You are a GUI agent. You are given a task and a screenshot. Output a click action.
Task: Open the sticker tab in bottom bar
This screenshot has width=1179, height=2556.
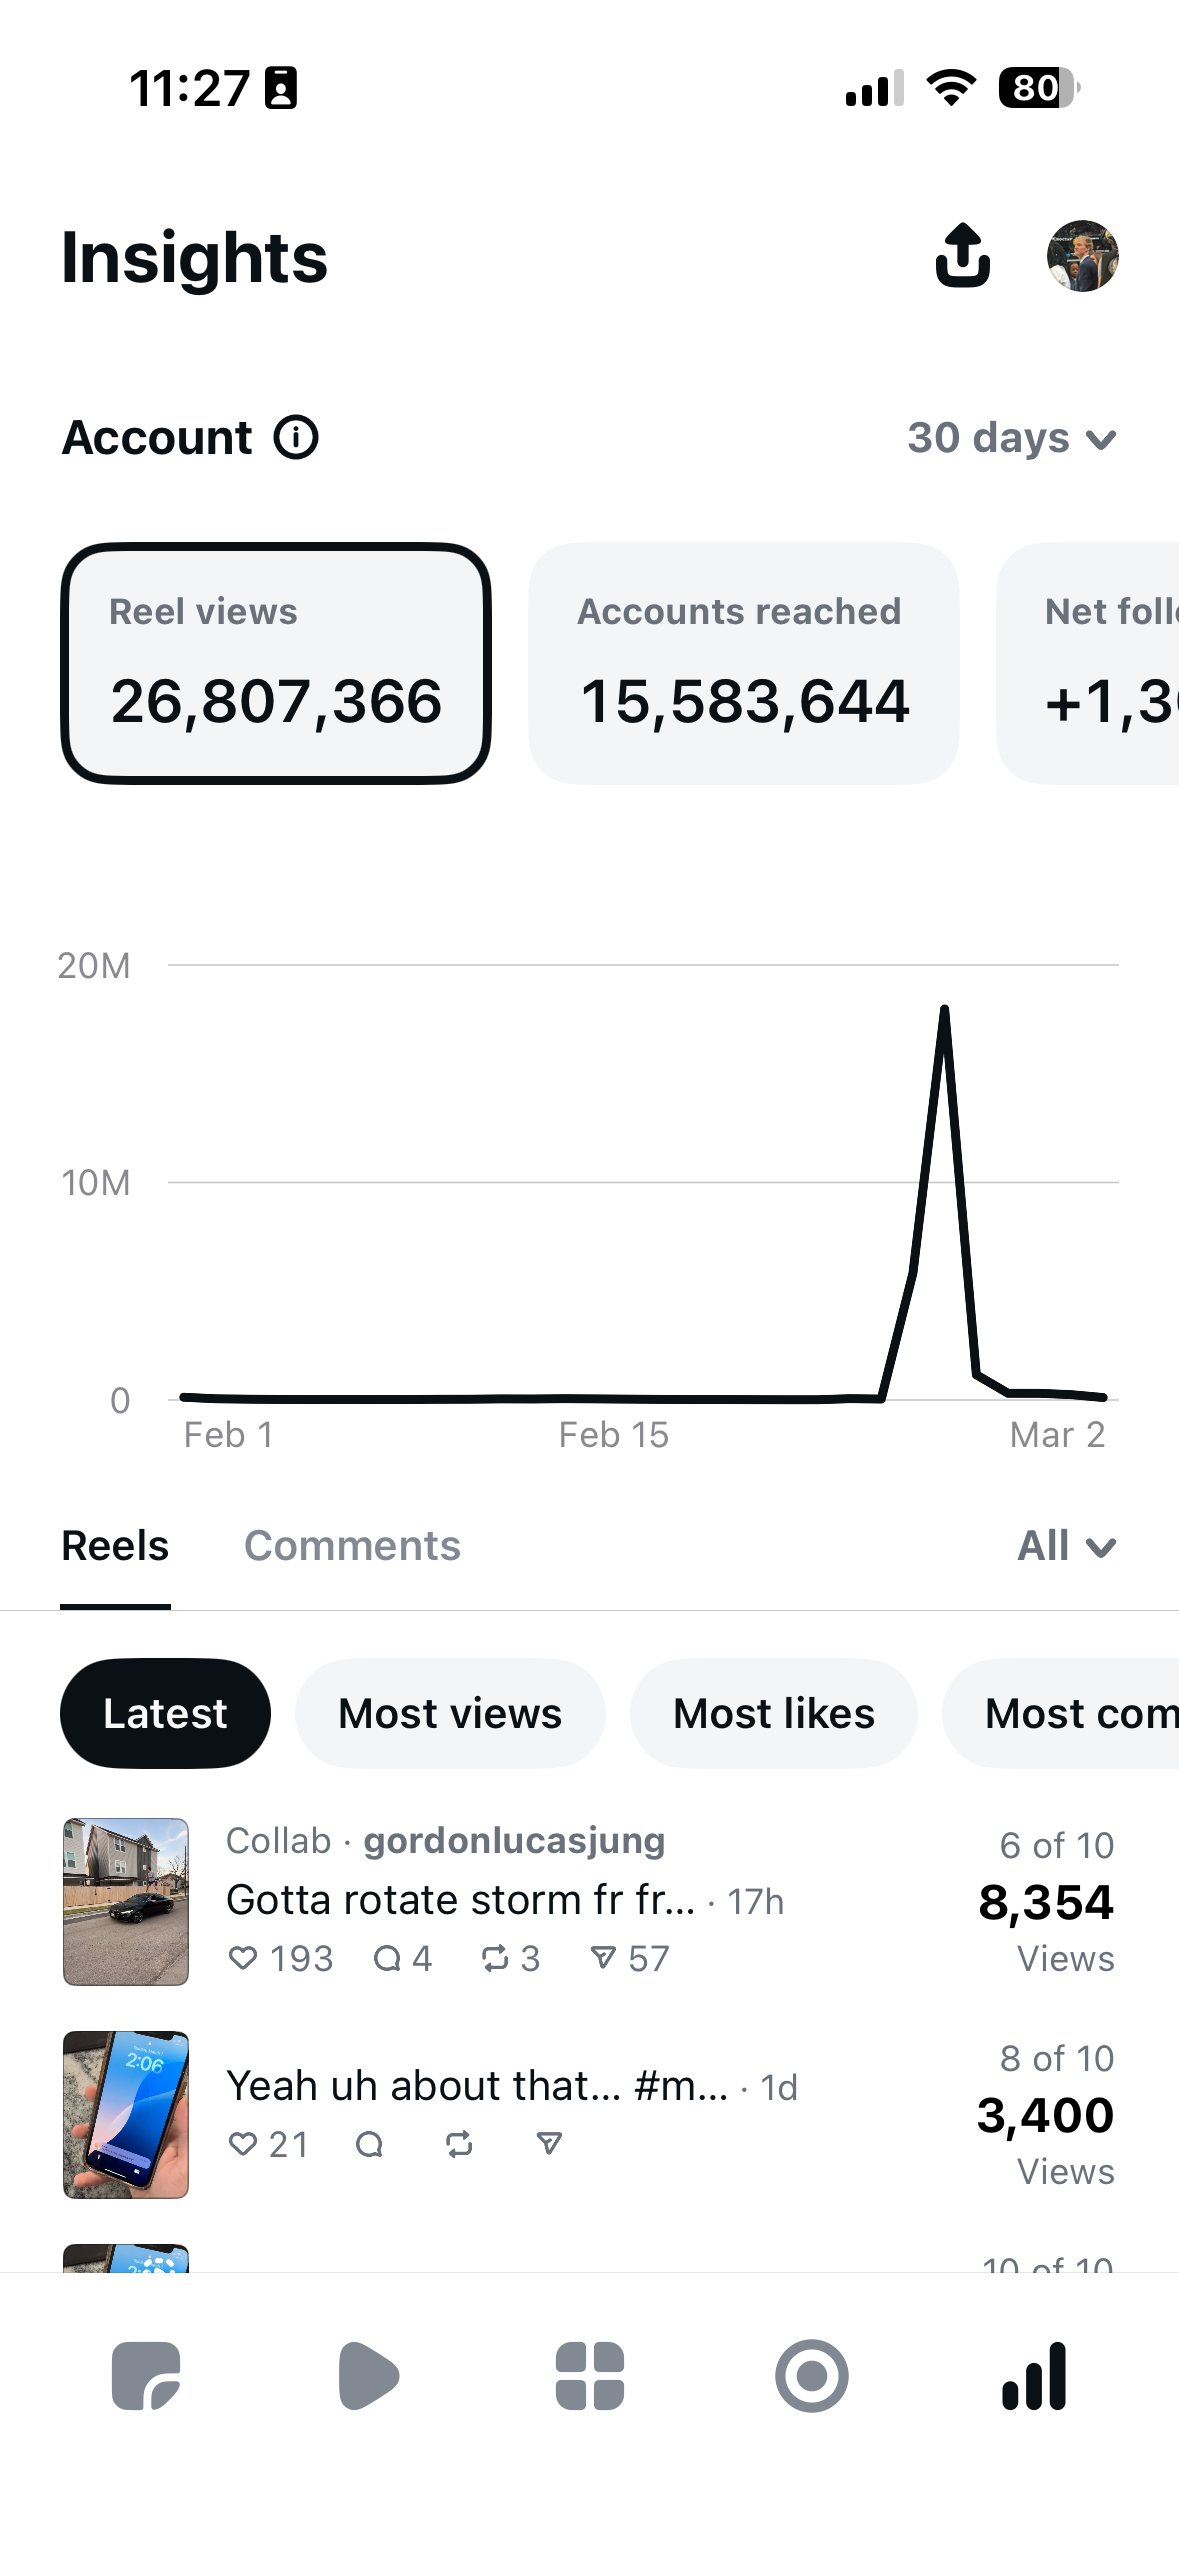coord(146,2375)
